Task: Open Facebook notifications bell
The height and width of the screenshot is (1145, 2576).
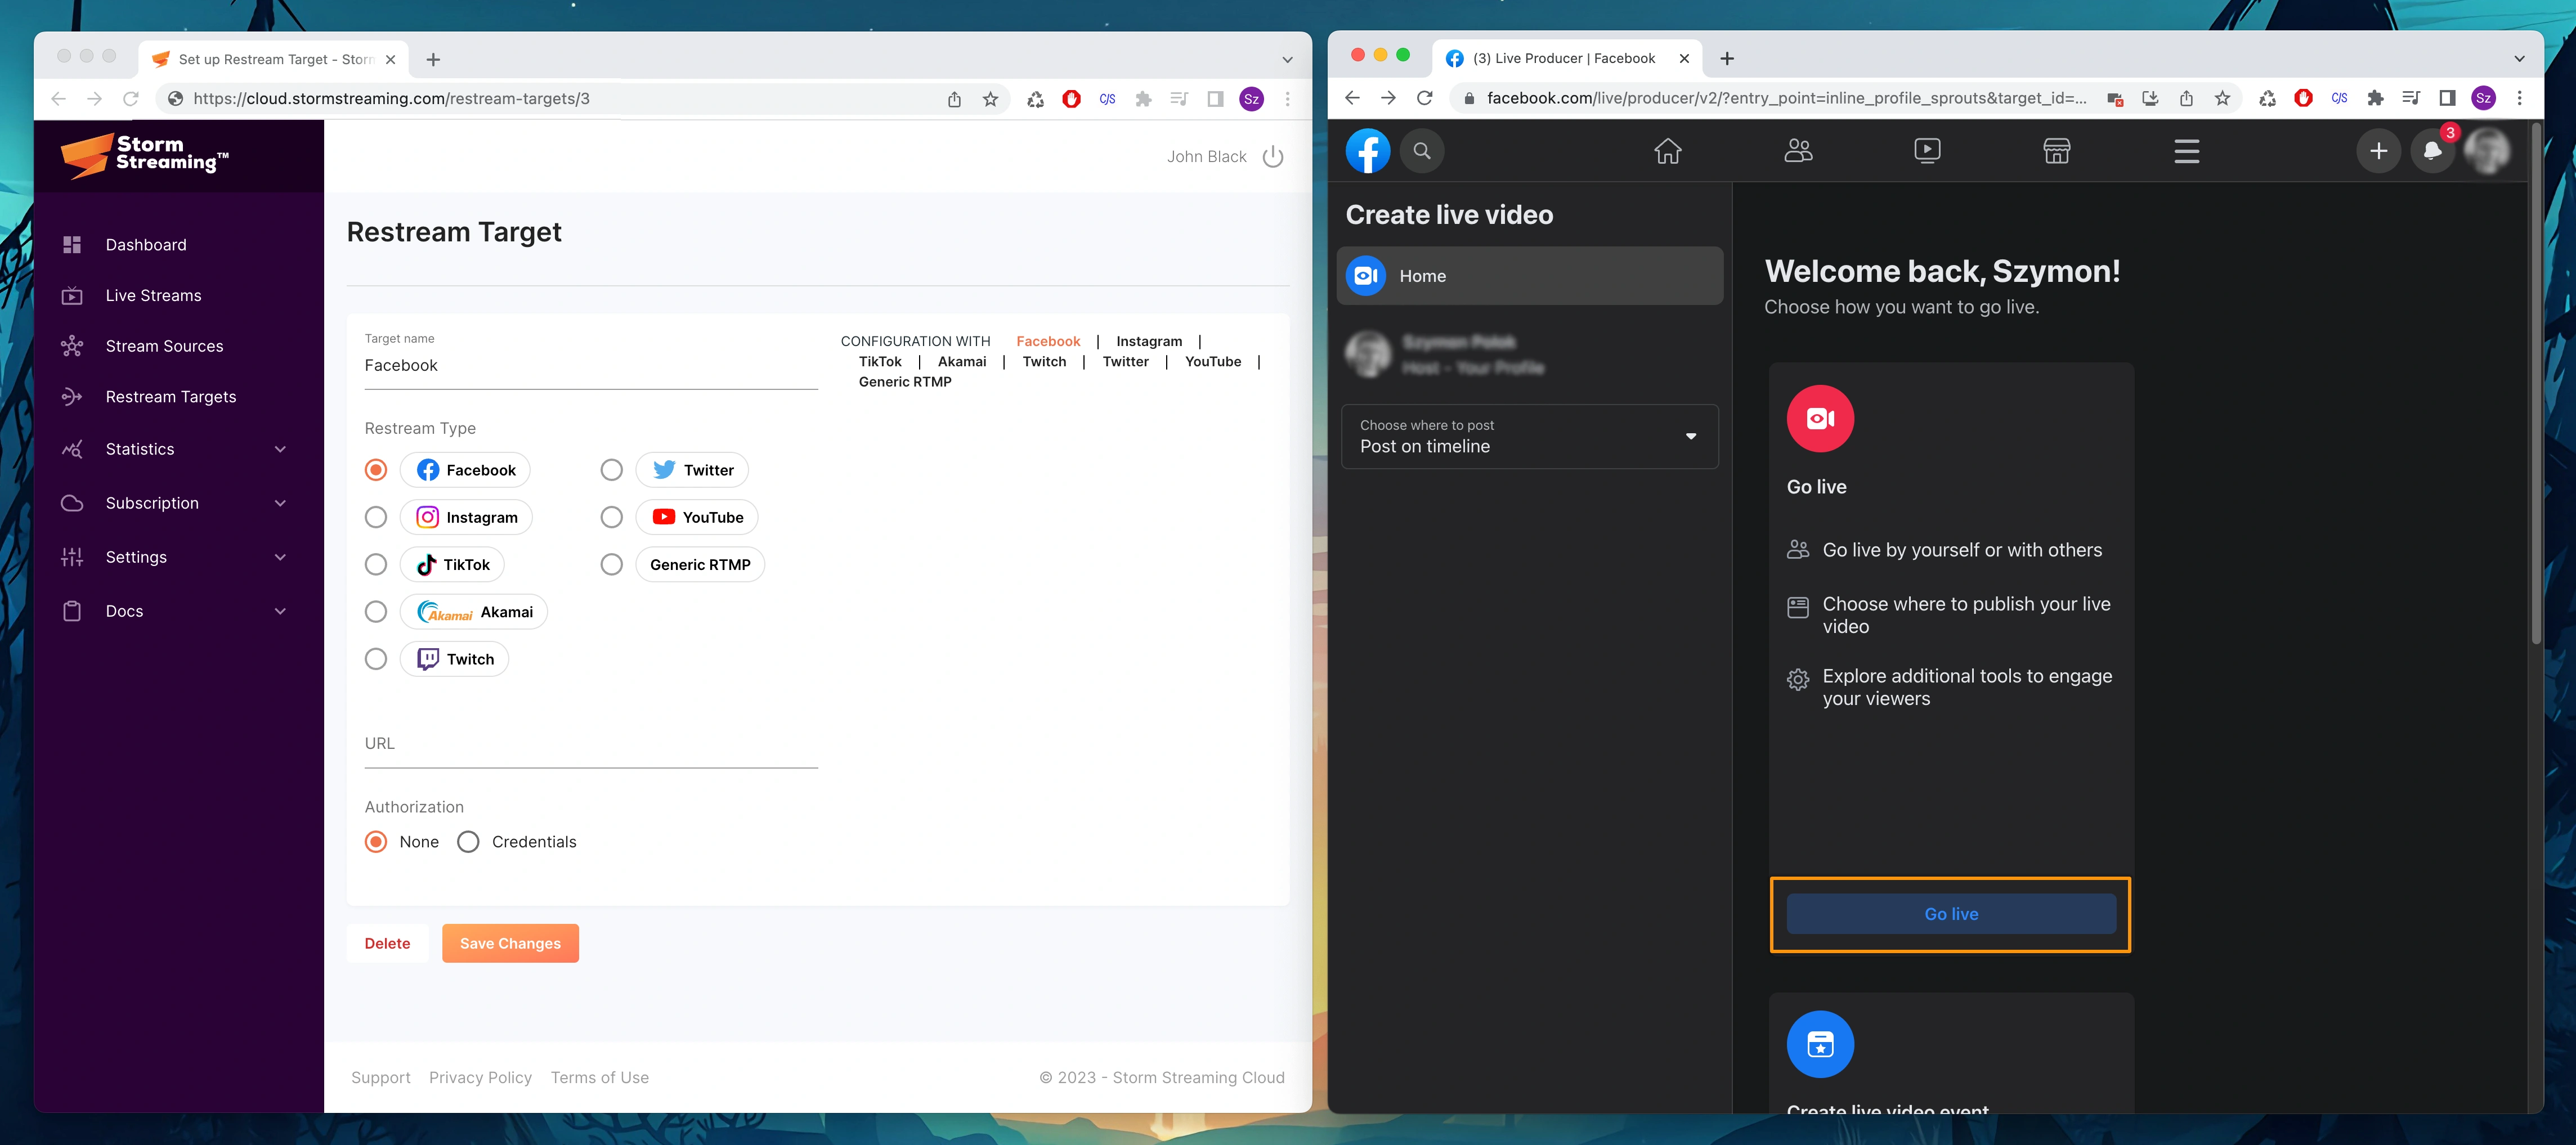Action: pyautogui.click(x=2432, y=151)
